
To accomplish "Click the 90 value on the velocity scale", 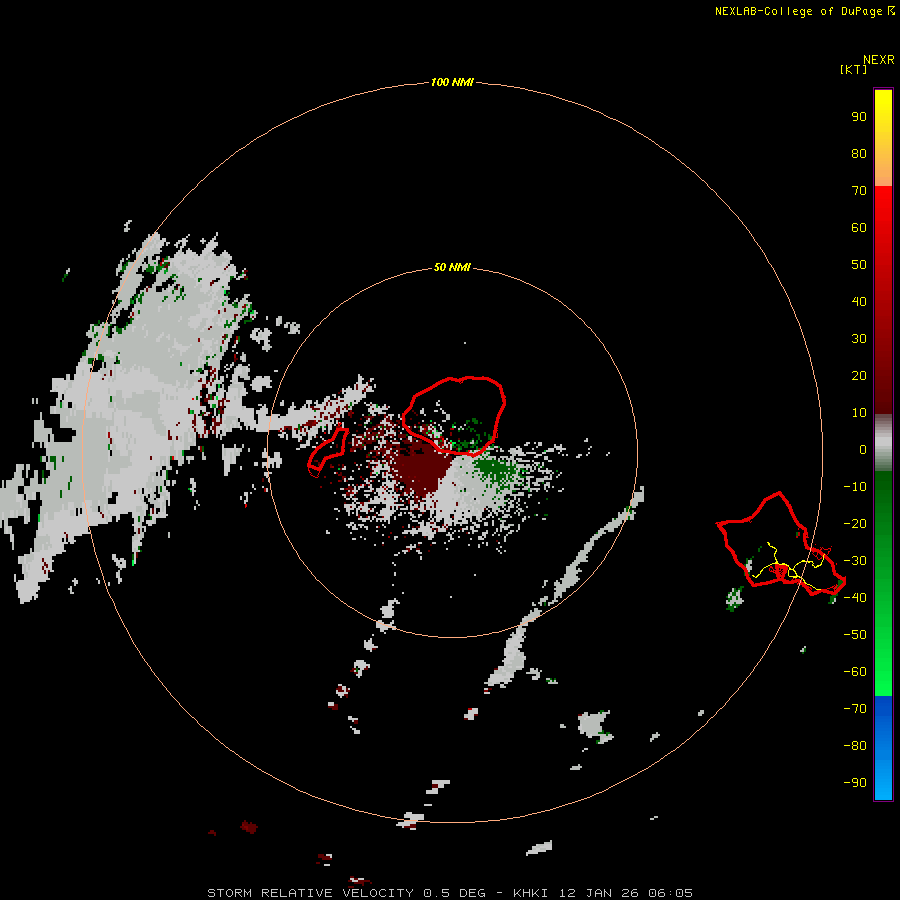I will coord(859,117).
